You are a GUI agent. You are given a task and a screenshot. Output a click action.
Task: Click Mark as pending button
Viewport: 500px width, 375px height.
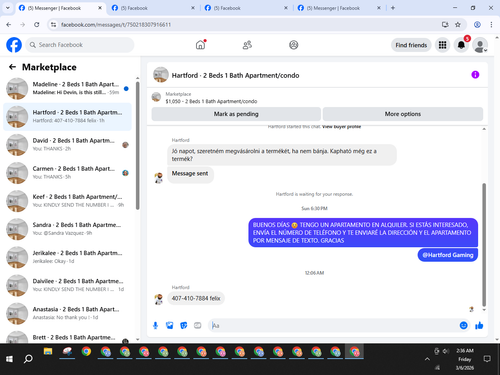tap(236, 114)
